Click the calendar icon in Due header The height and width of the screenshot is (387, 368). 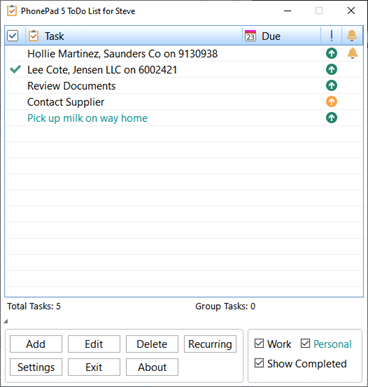coord(250,36)
